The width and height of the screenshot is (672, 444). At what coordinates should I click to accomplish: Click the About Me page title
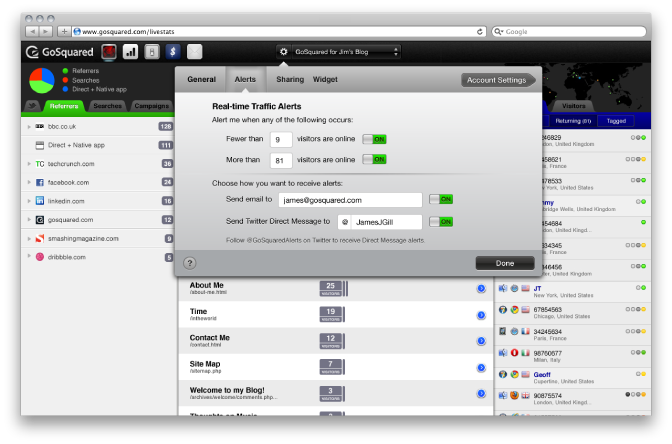pyautogui.click(x=207, y=285)
